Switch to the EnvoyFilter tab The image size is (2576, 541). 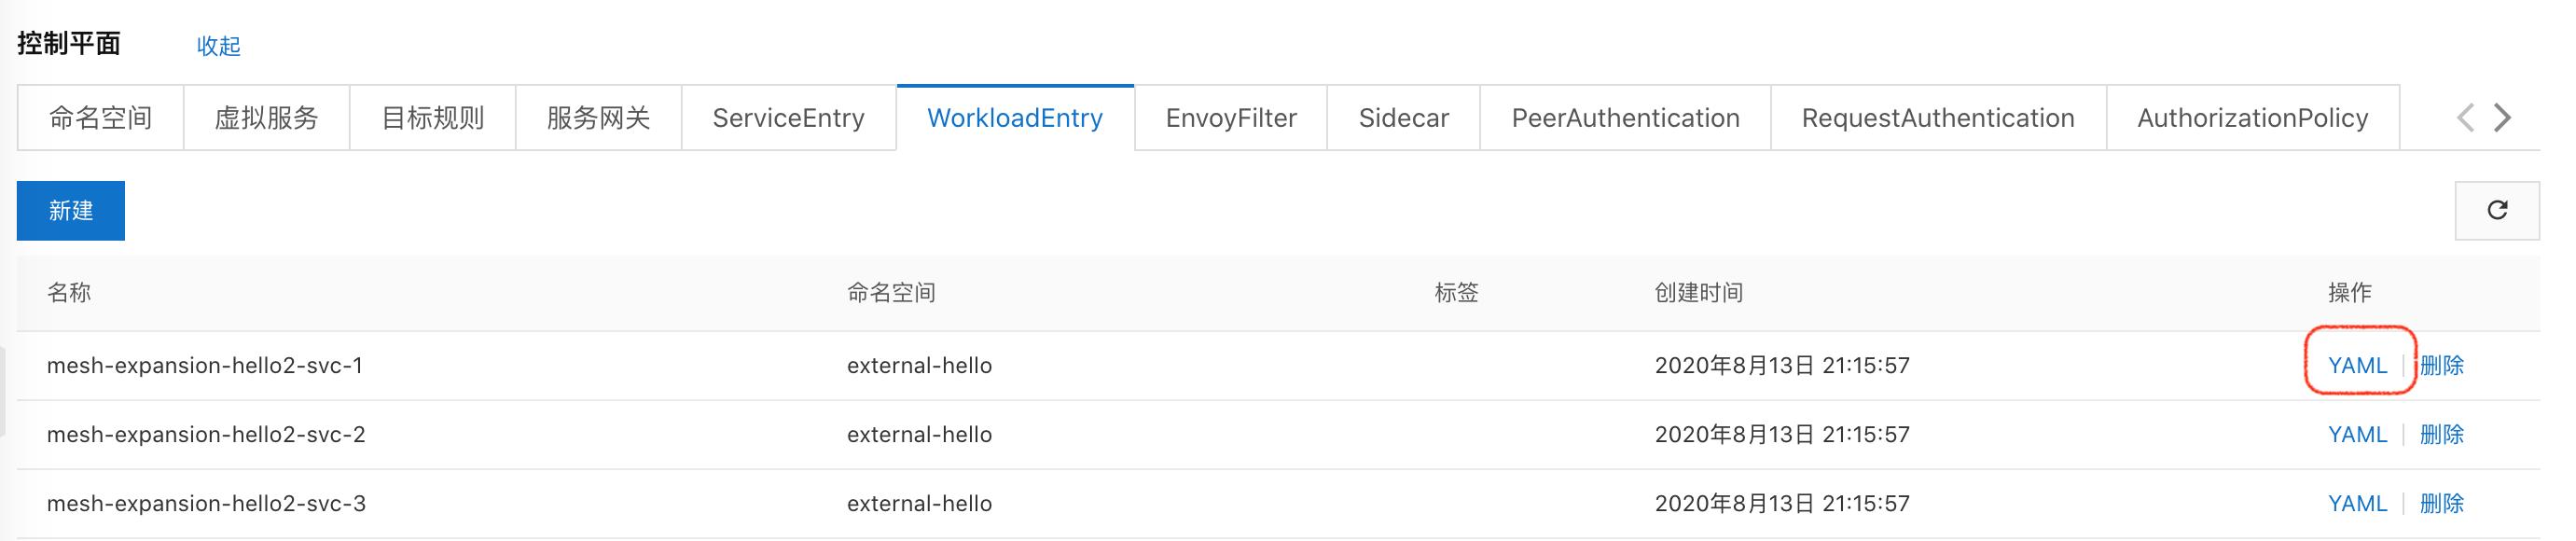tap(1230, 118)
